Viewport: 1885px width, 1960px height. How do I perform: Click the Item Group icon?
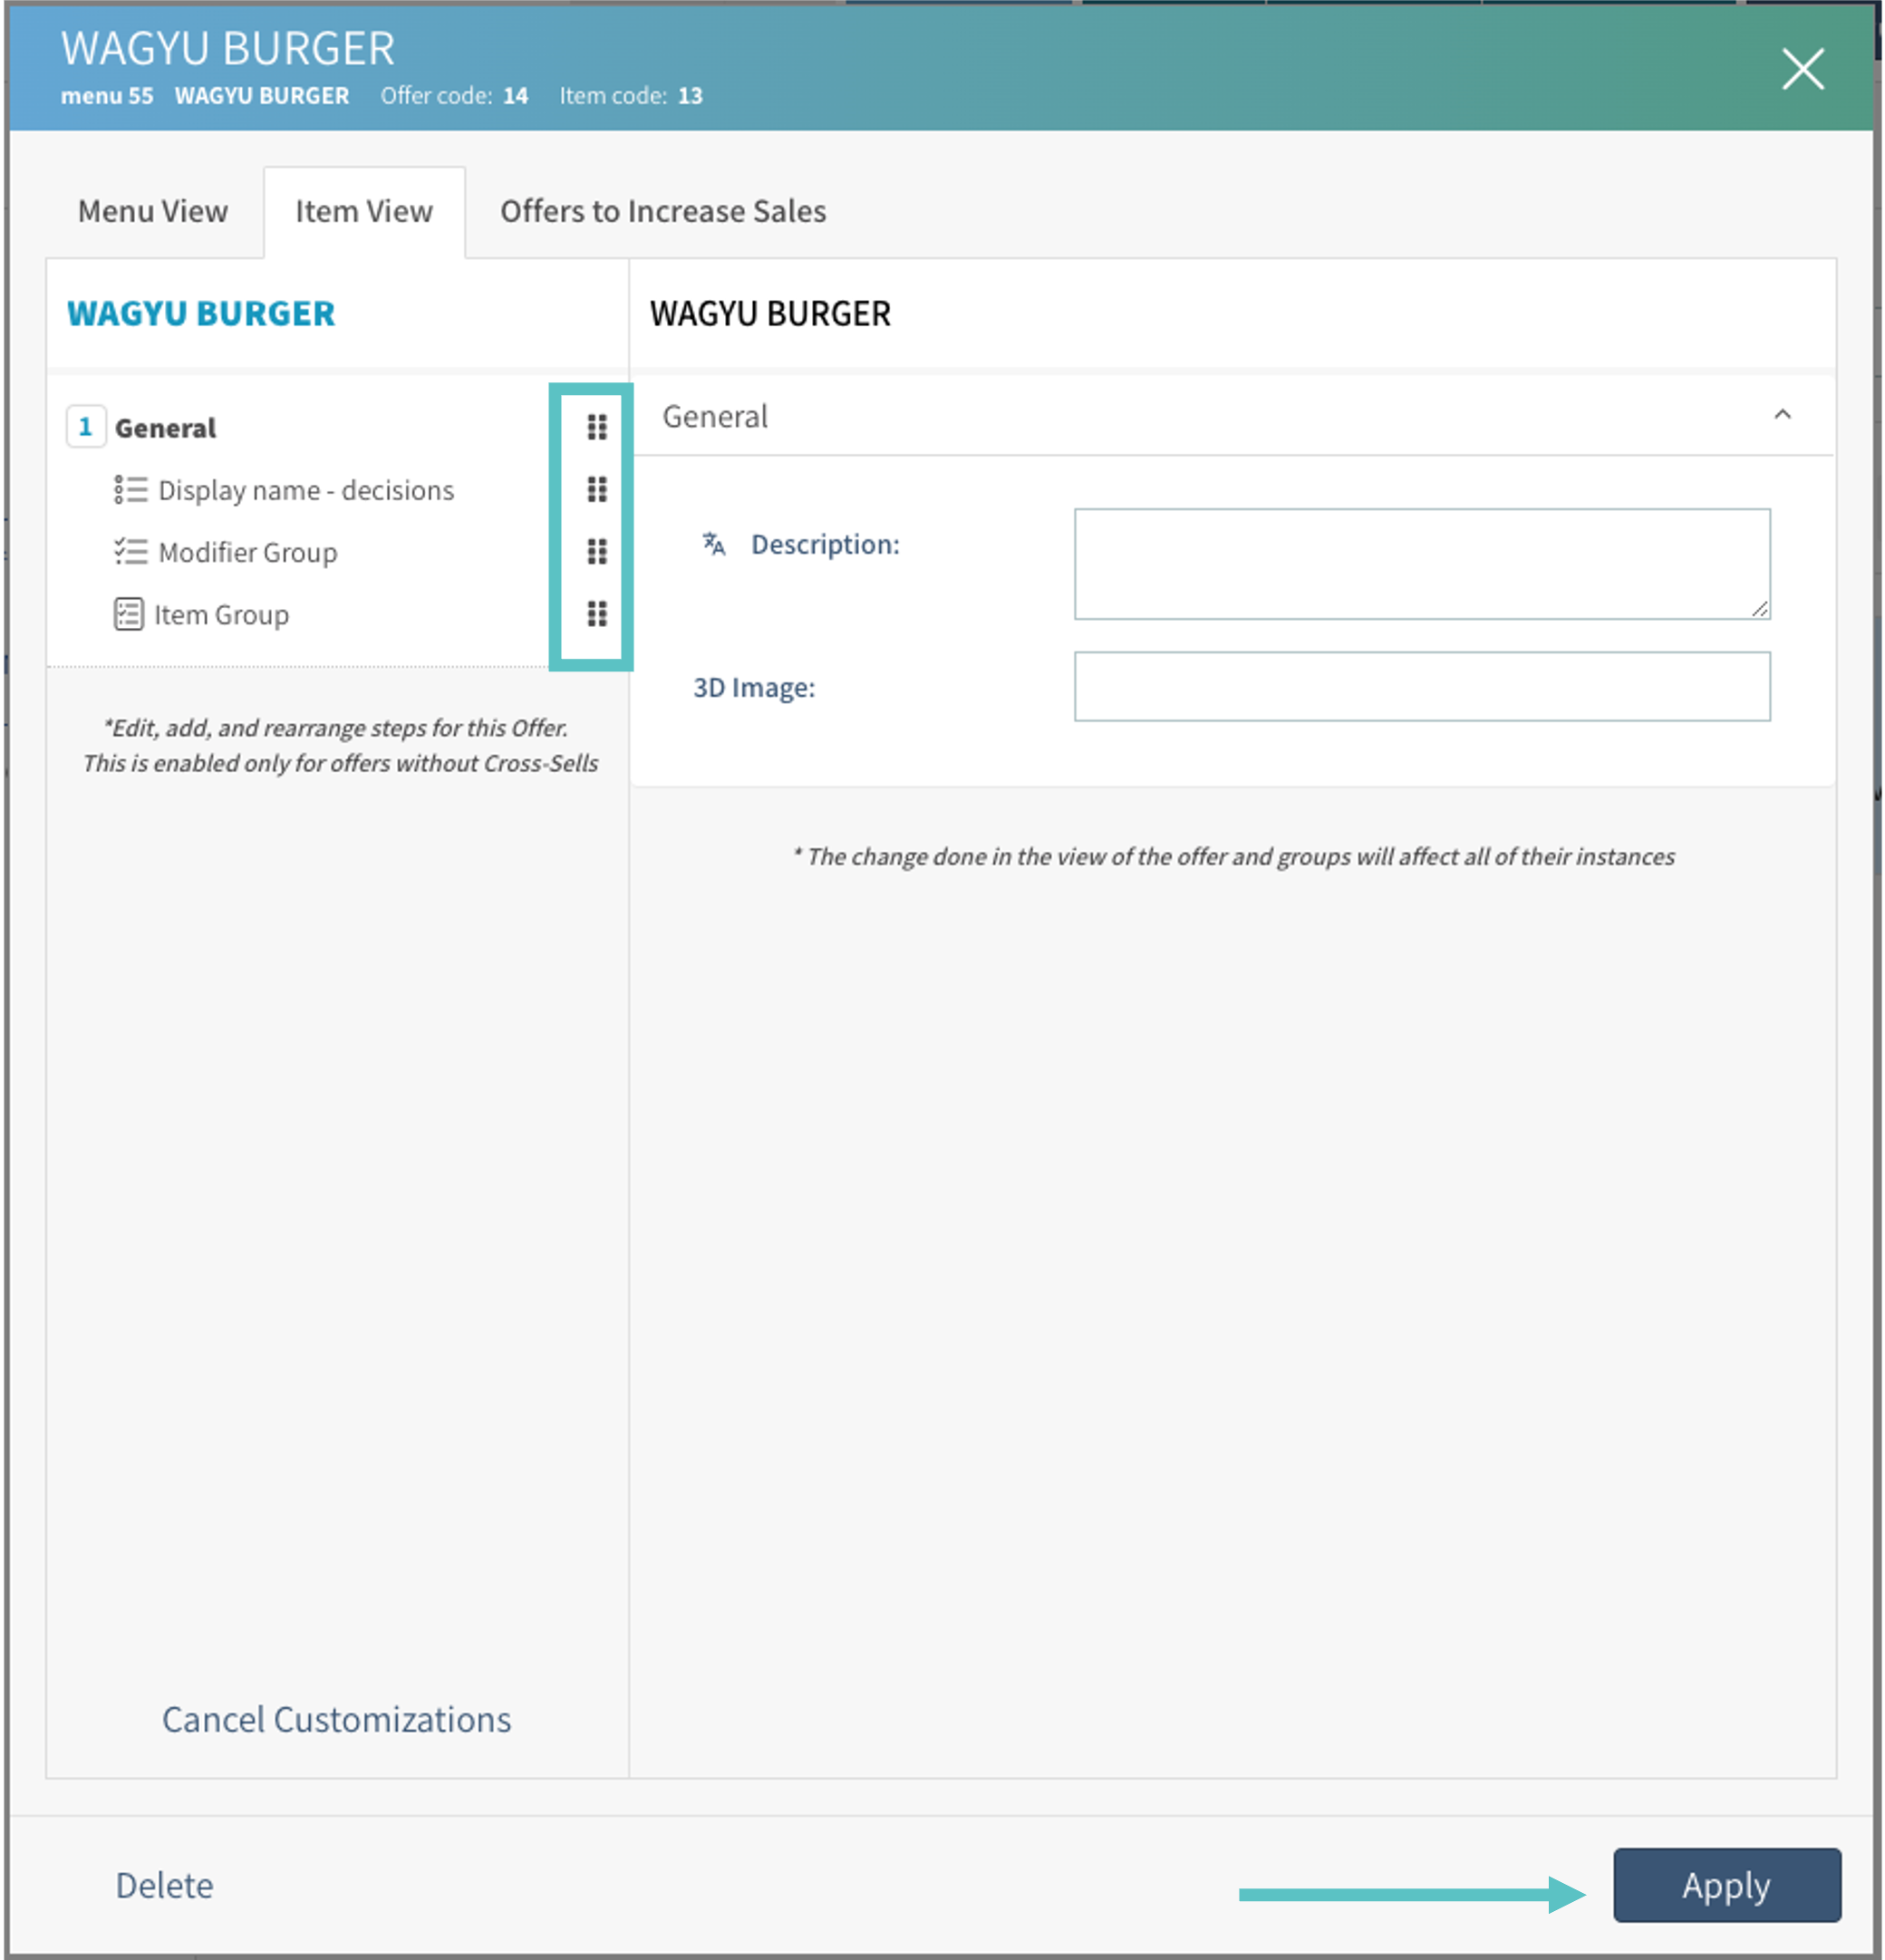point(129,614)
